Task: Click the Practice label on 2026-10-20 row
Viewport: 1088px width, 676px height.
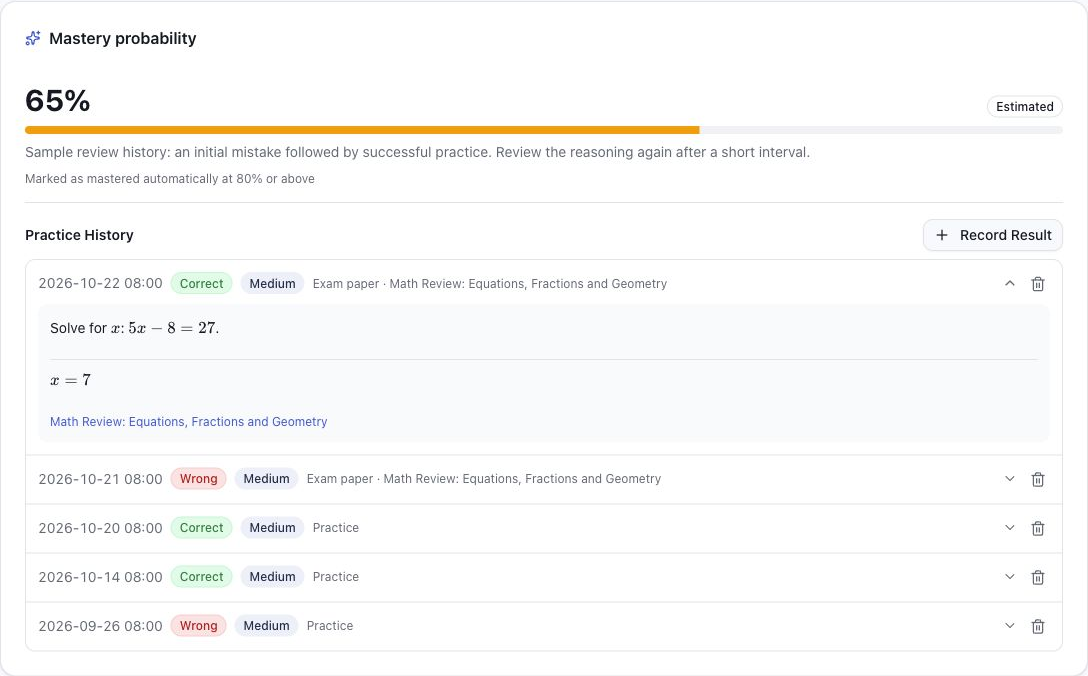Action: pyautogui.click(x=336, y=527)
